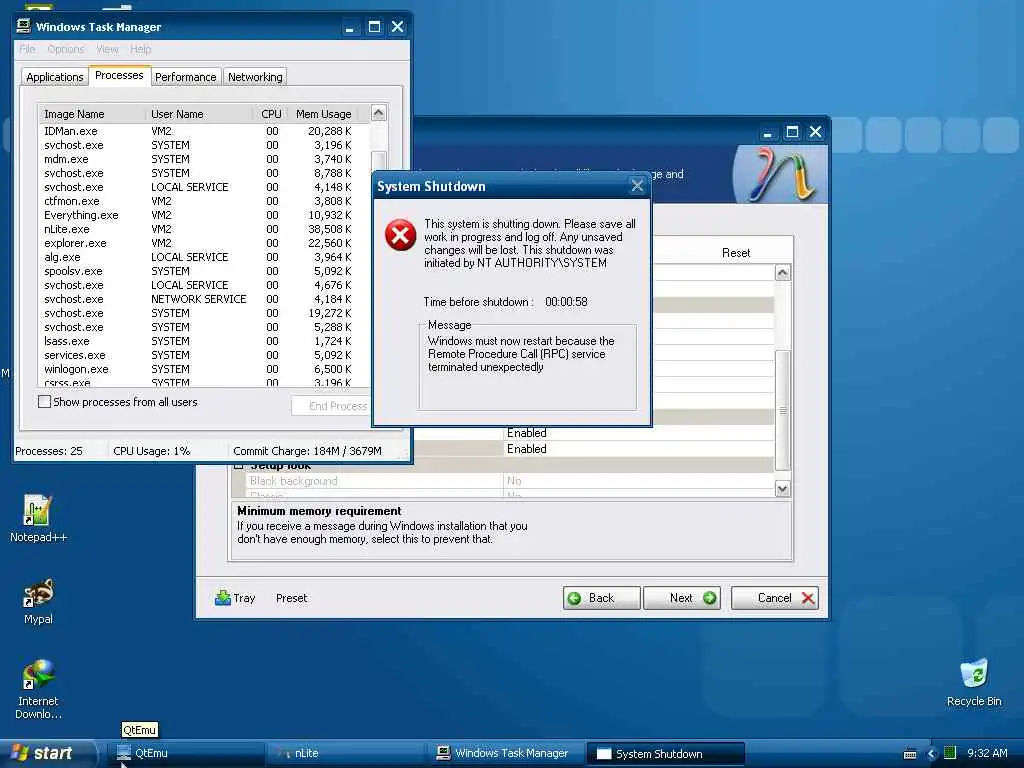Click the CPU Usage status bar entry
Image resolution: width=1024 pixels, height=768 pixels.
pyautogui.click(x=152, y=451)
